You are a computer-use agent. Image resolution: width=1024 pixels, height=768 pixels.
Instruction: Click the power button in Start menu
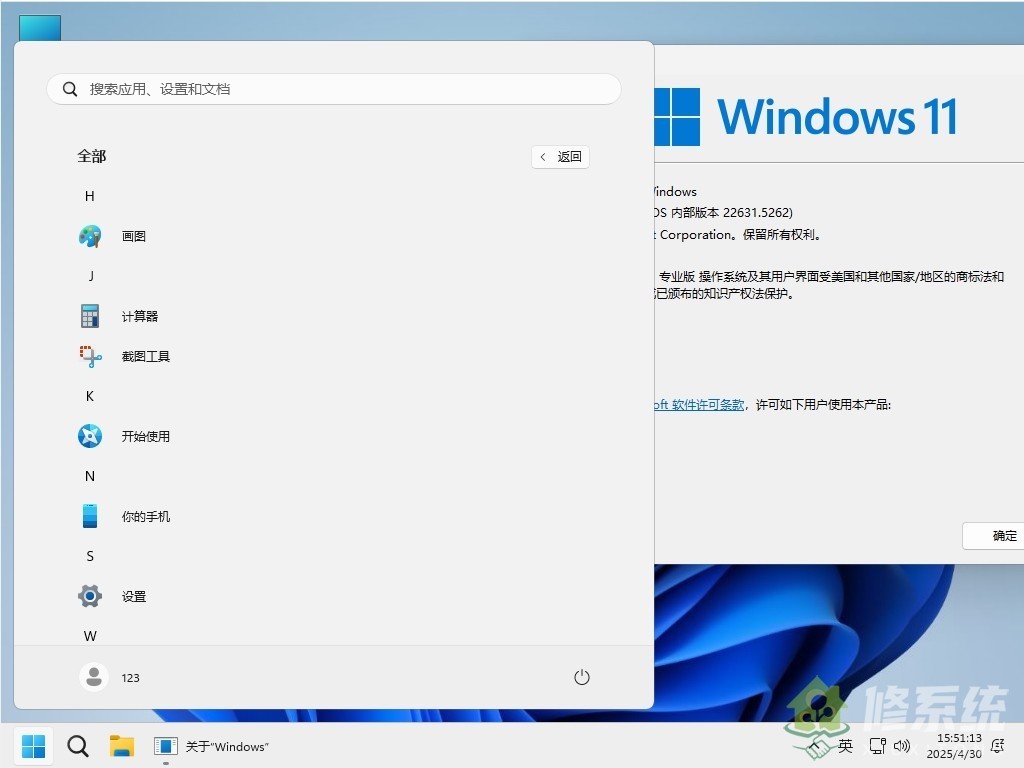[x=582, y=677]
